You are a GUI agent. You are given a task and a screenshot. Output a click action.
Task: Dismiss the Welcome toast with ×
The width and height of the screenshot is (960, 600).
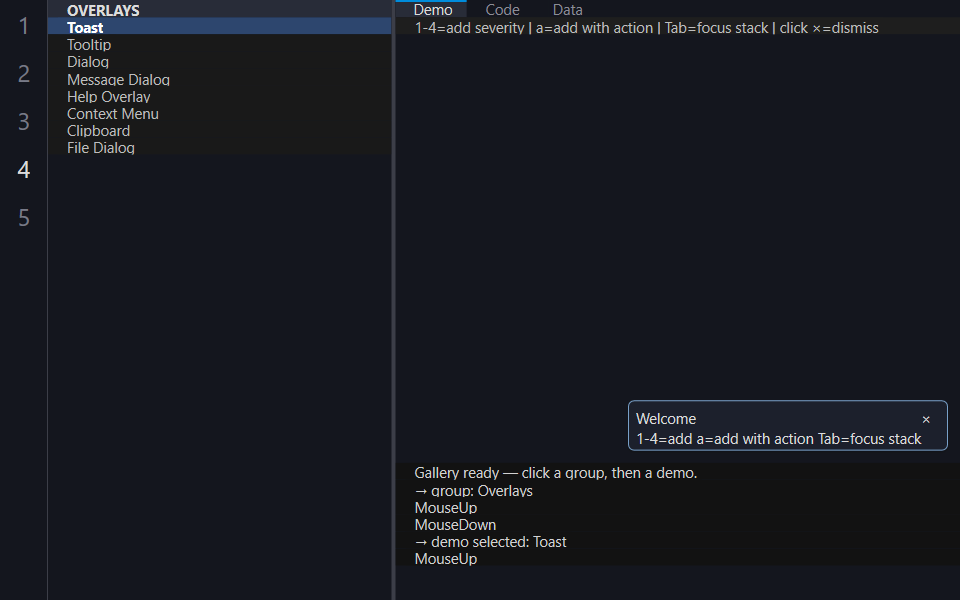[x=926, y=419]
